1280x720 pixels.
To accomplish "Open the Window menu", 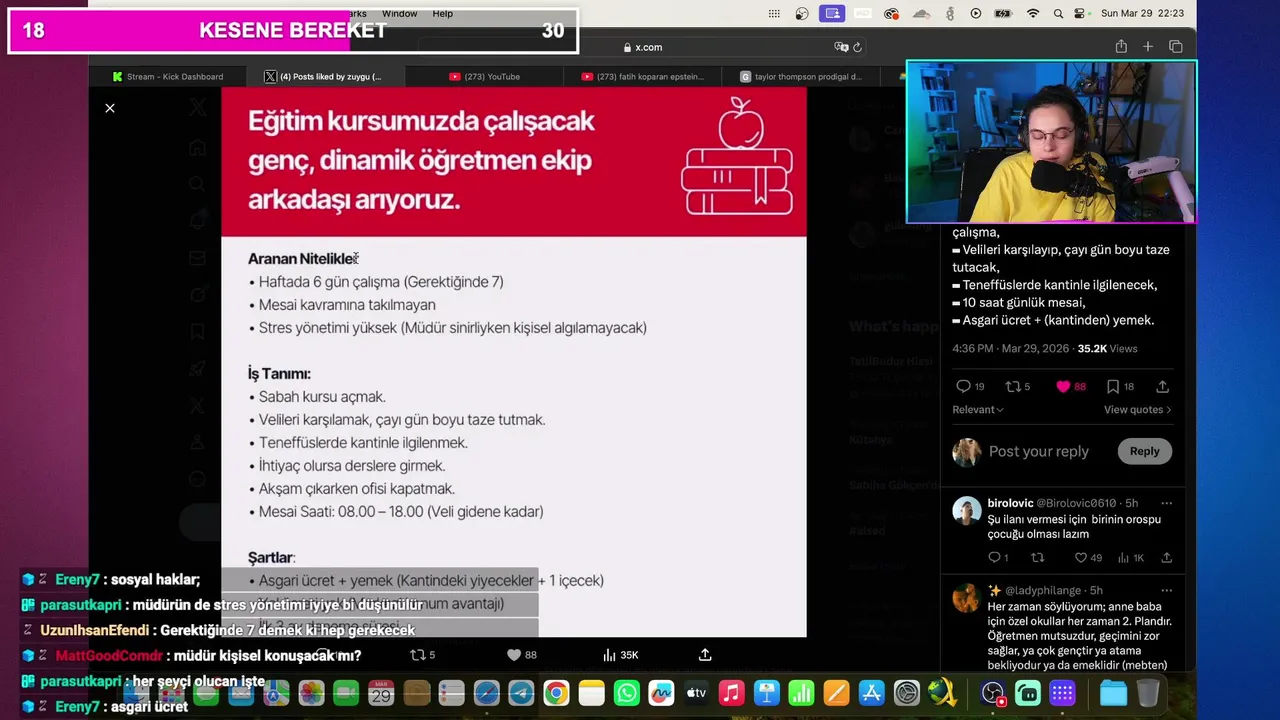I will coord(399,14).
